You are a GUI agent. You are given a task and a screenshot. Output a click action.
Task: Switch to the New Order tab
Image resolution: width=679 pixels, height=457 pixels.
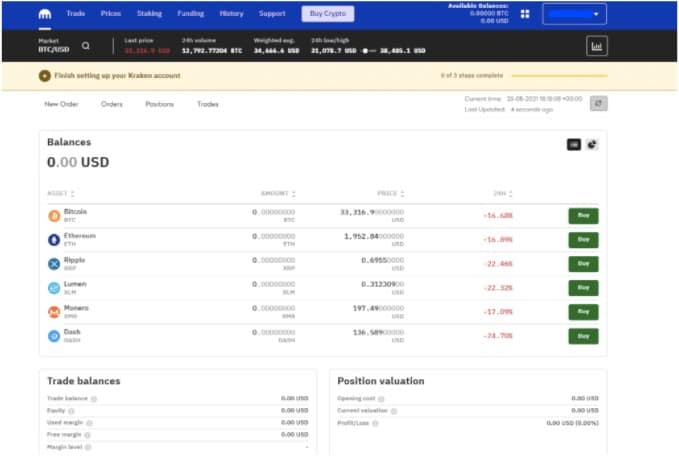[61, 104]
